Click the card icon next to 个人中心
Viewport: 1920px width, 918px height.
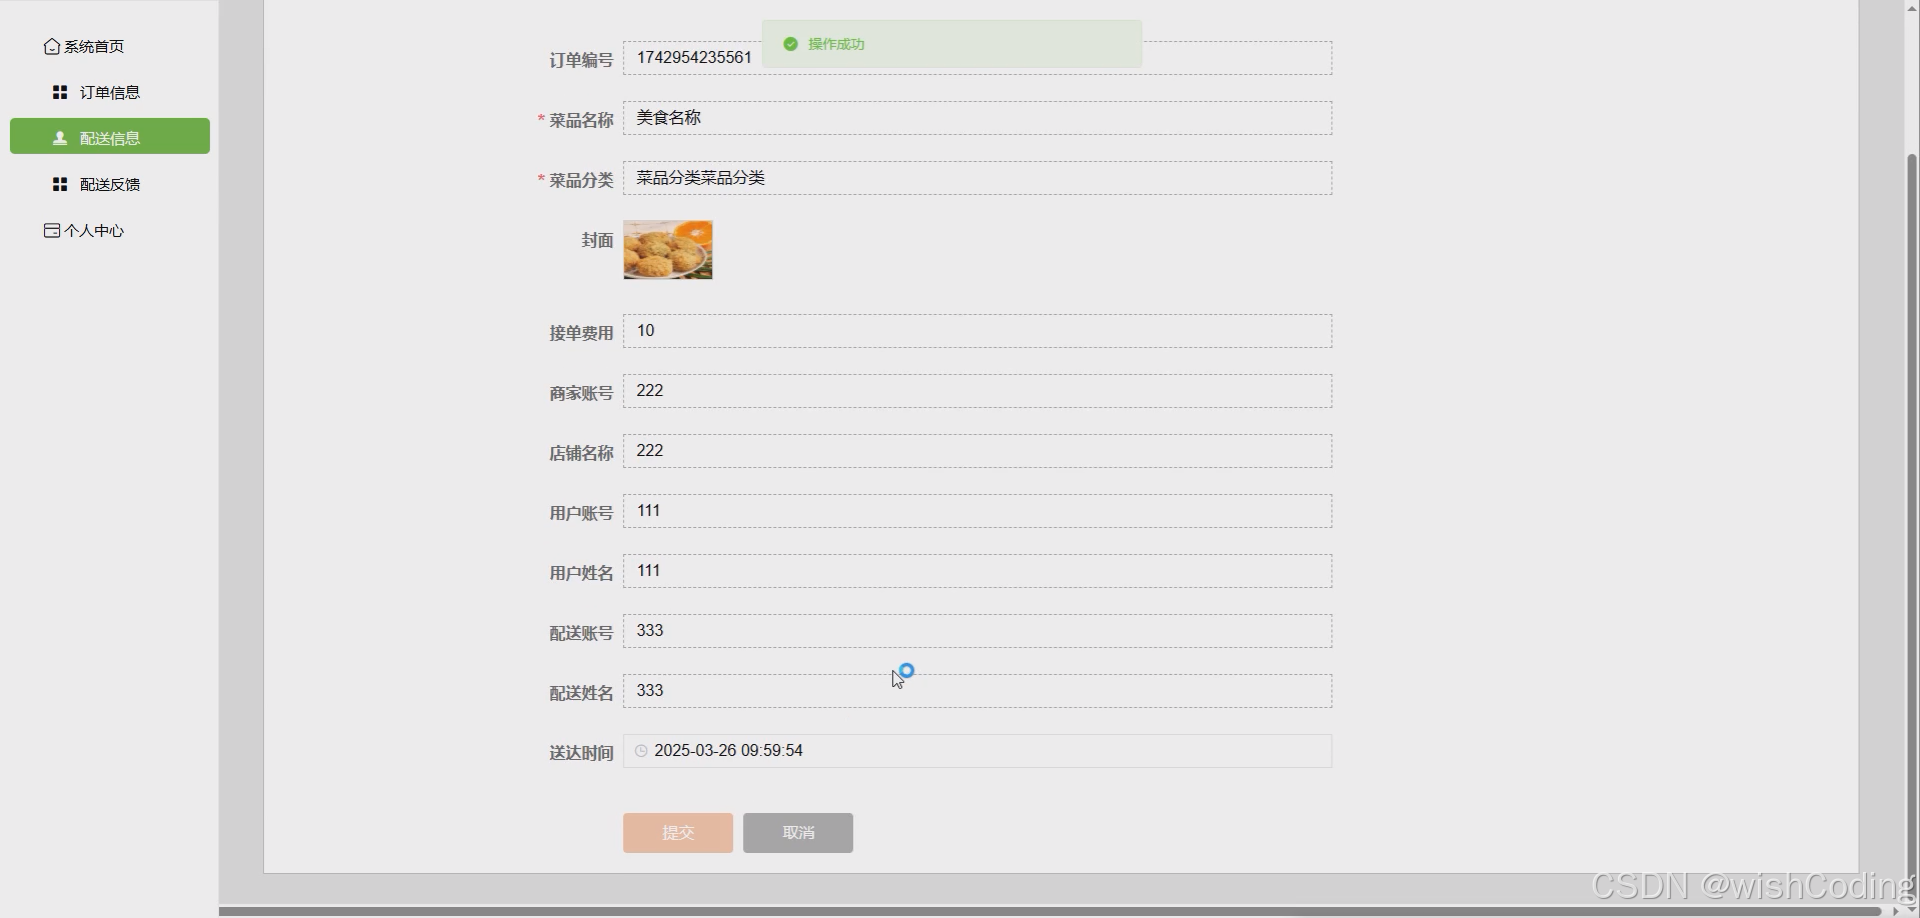pyautogui.click(x=51, y=229)
